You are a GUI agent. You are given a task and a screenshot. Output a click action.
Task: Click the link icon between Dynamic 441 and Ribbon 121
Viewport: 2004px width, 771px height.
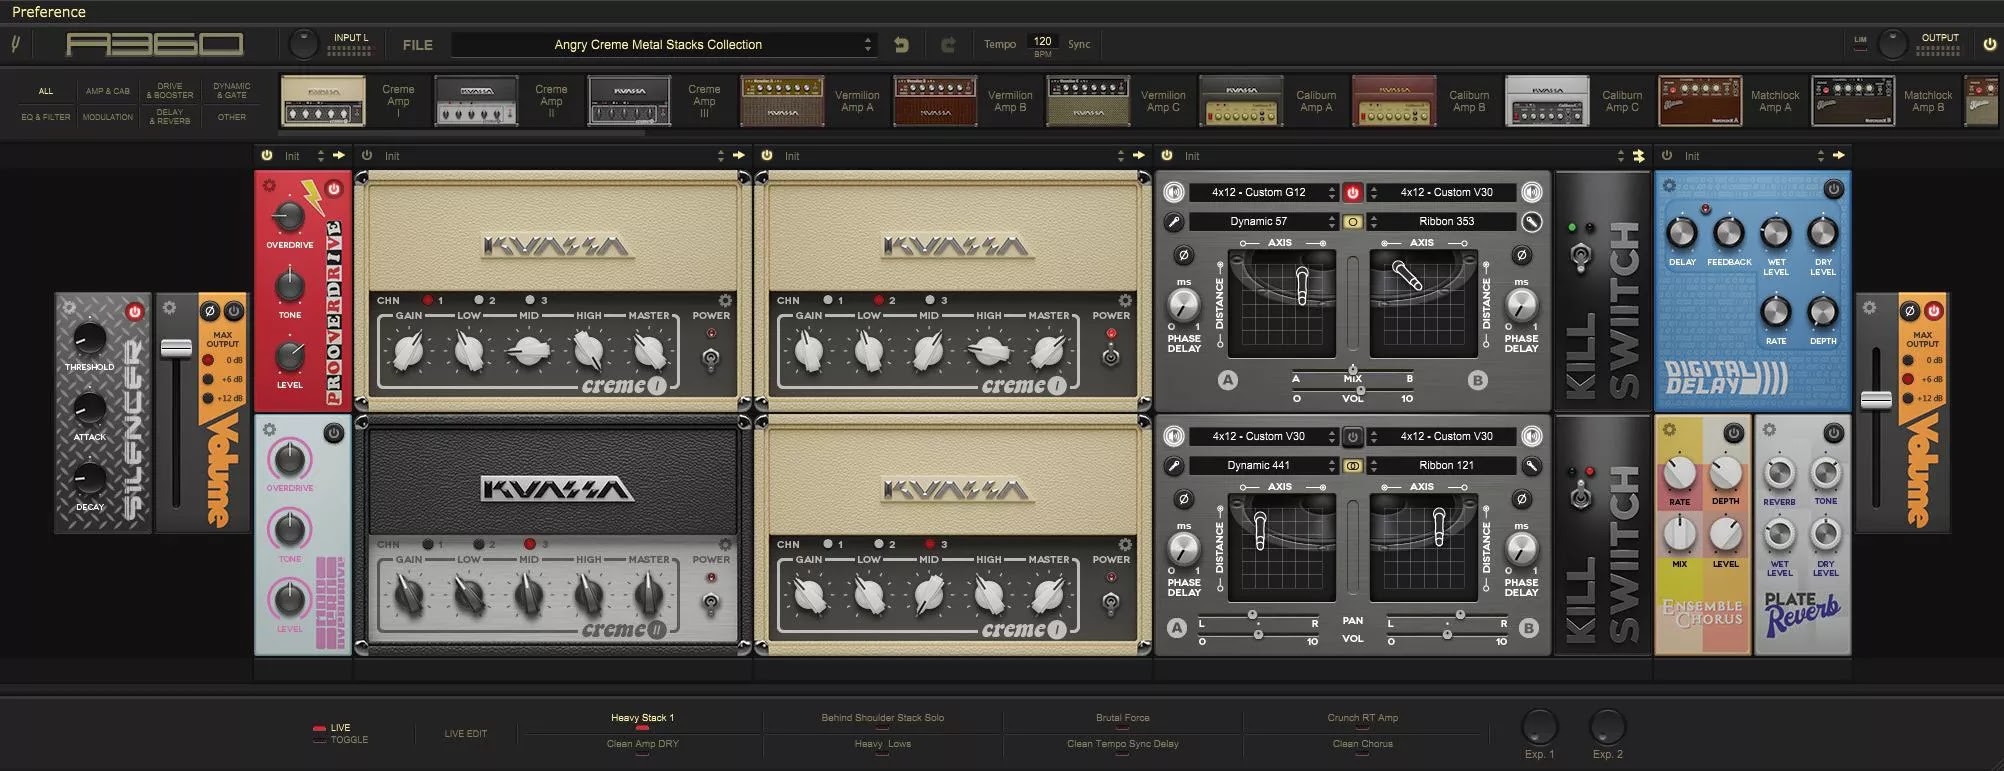1352,466
